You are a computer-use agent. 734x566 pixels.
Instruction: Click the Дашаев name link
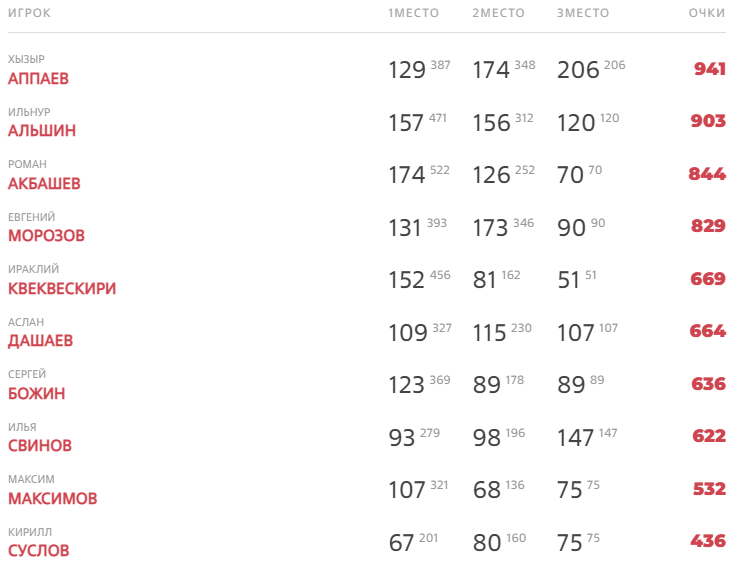point(40,341)
